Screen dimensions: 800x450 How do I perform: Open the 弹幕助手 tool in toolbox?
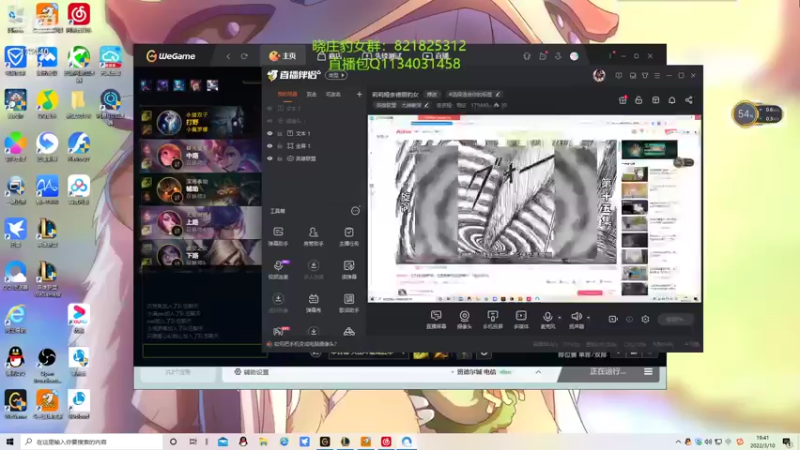(x=278, y=236)
